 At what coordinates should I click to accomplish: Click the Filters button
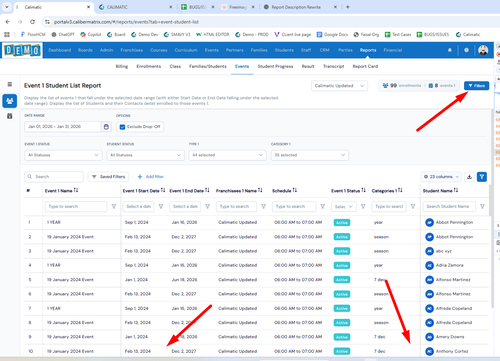(476, 86)
